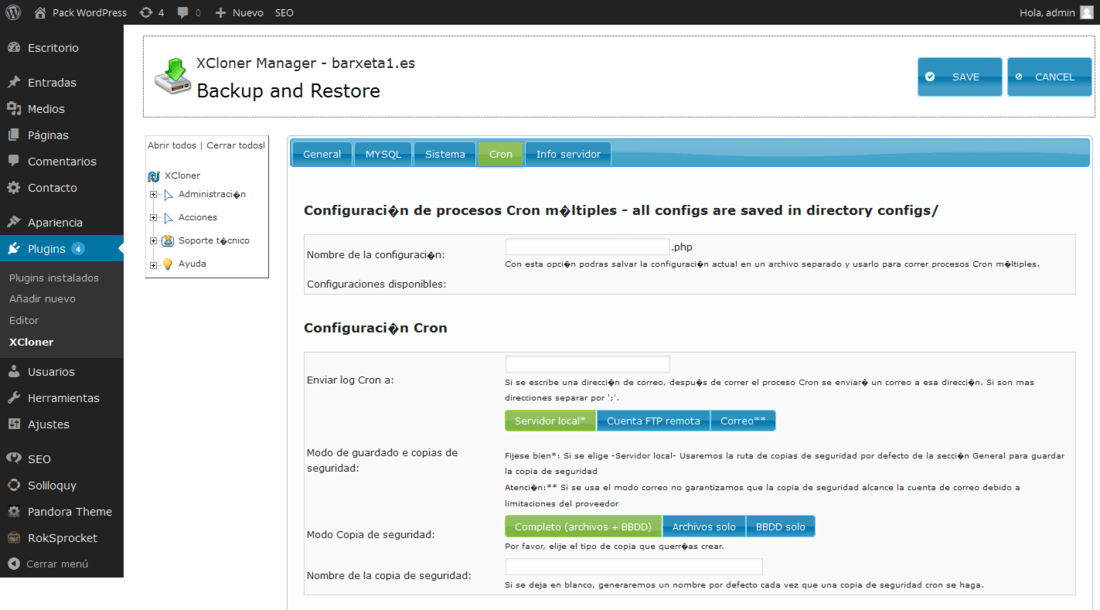Select Cuenta FTP remota save mode

653,421
